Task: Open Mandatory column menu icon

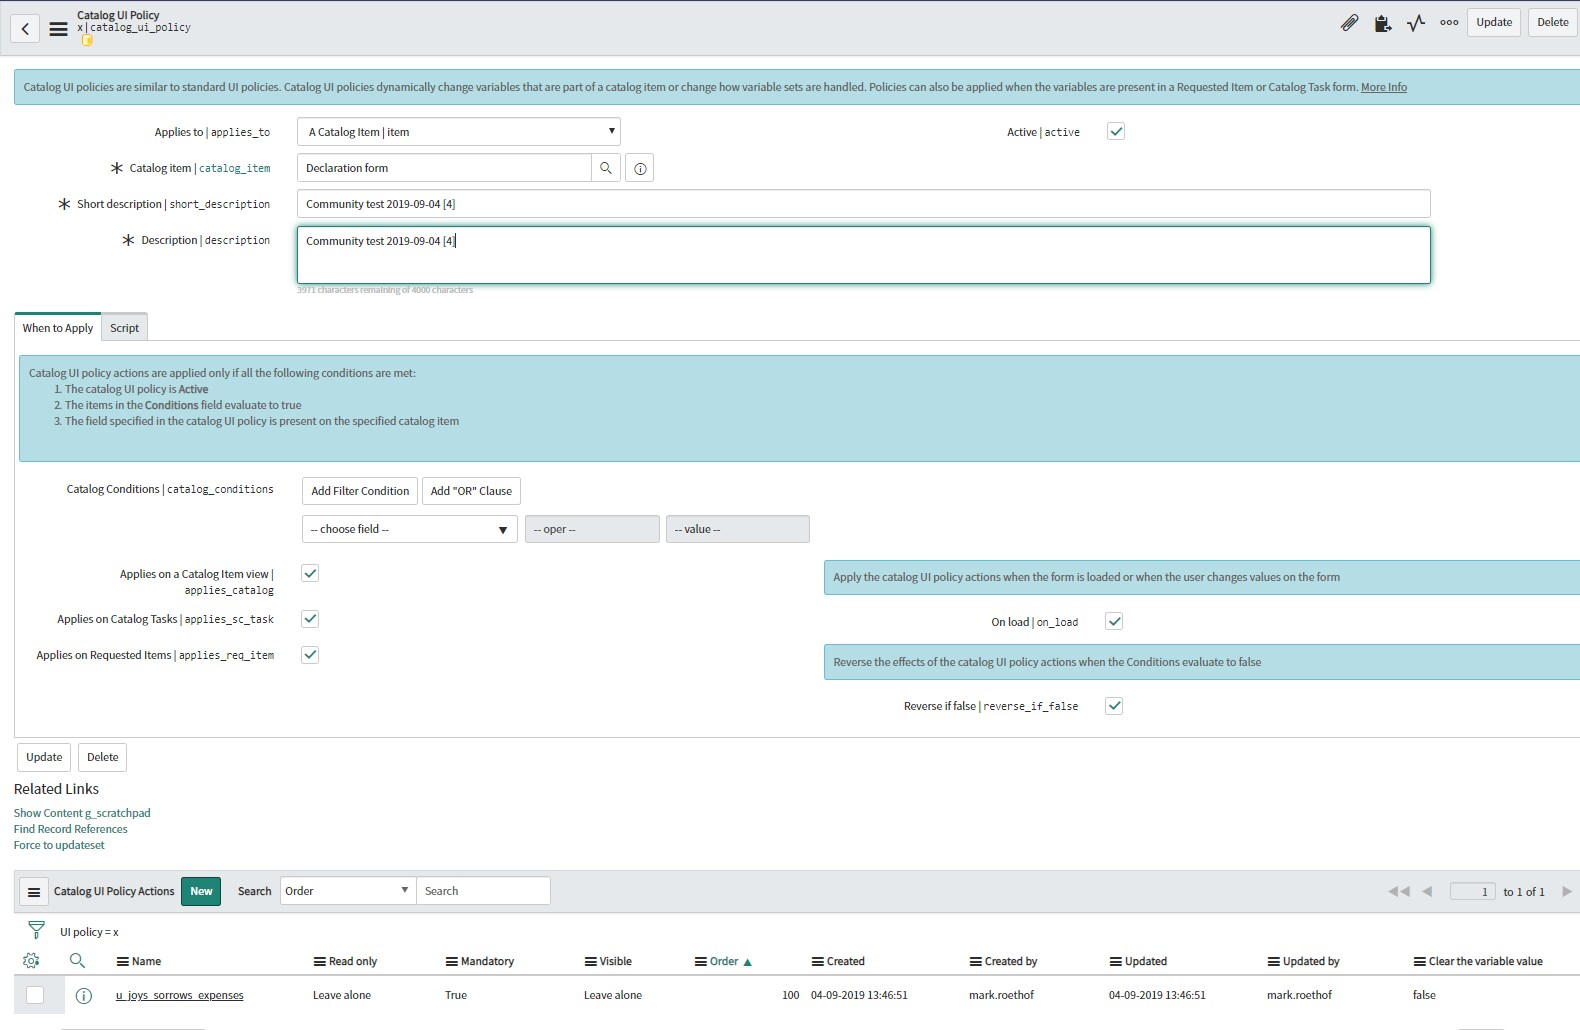Action: click(x=452, y=962)
